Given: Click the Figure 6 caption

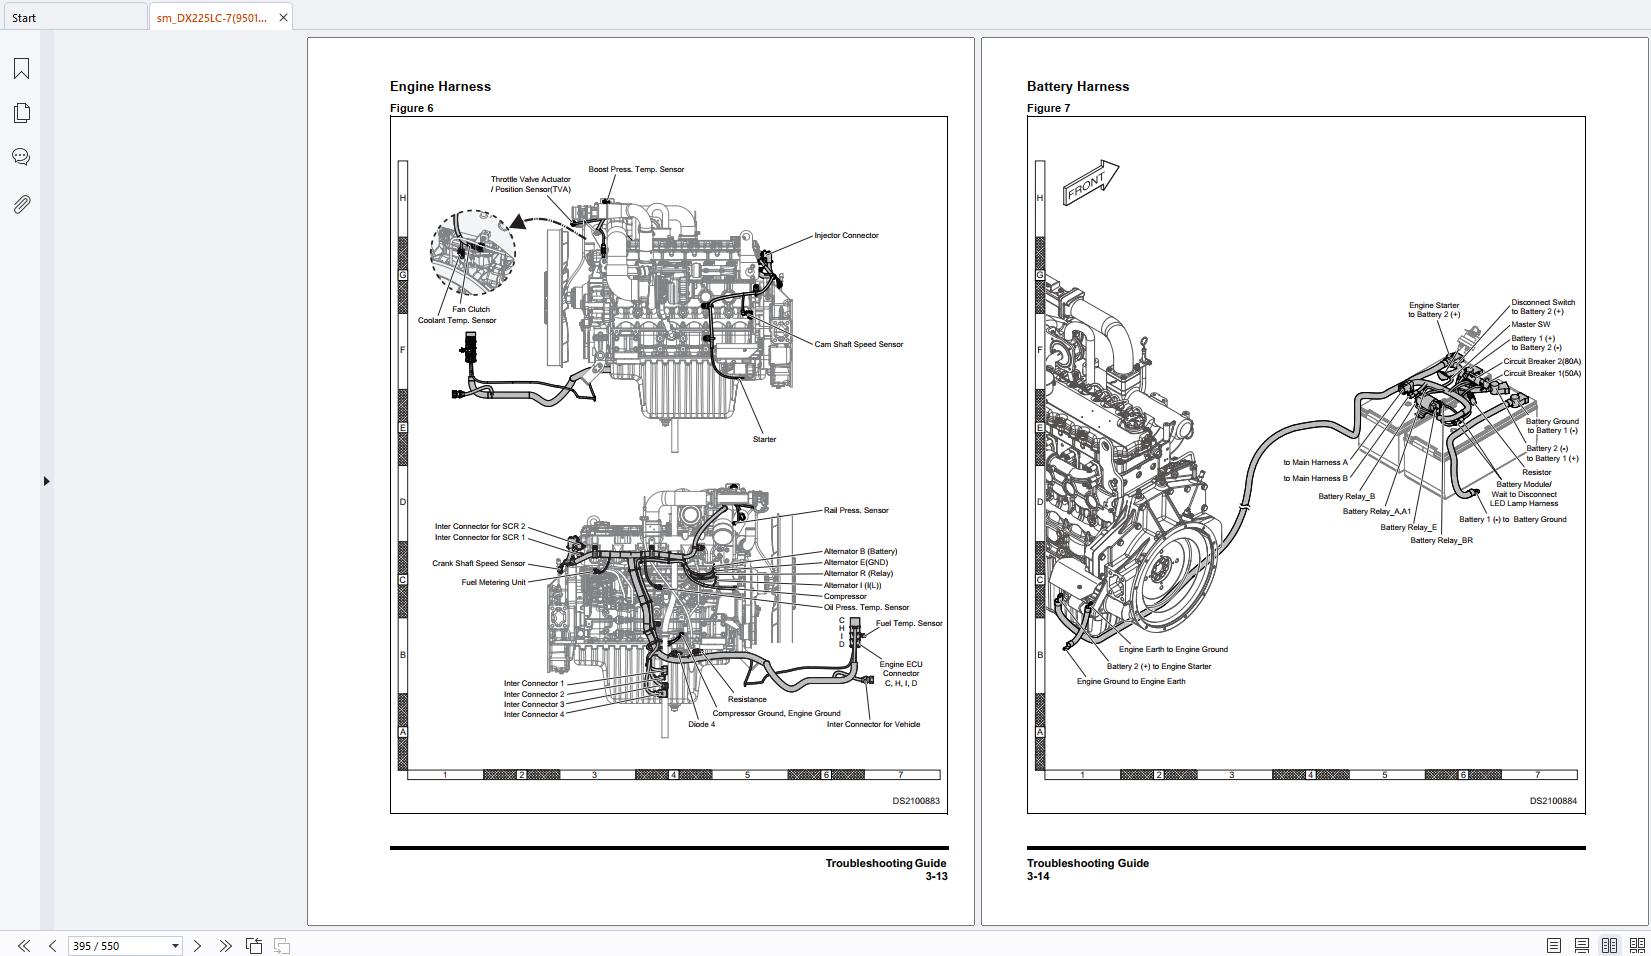Looking at the screenshot, I should click(412, 108).
